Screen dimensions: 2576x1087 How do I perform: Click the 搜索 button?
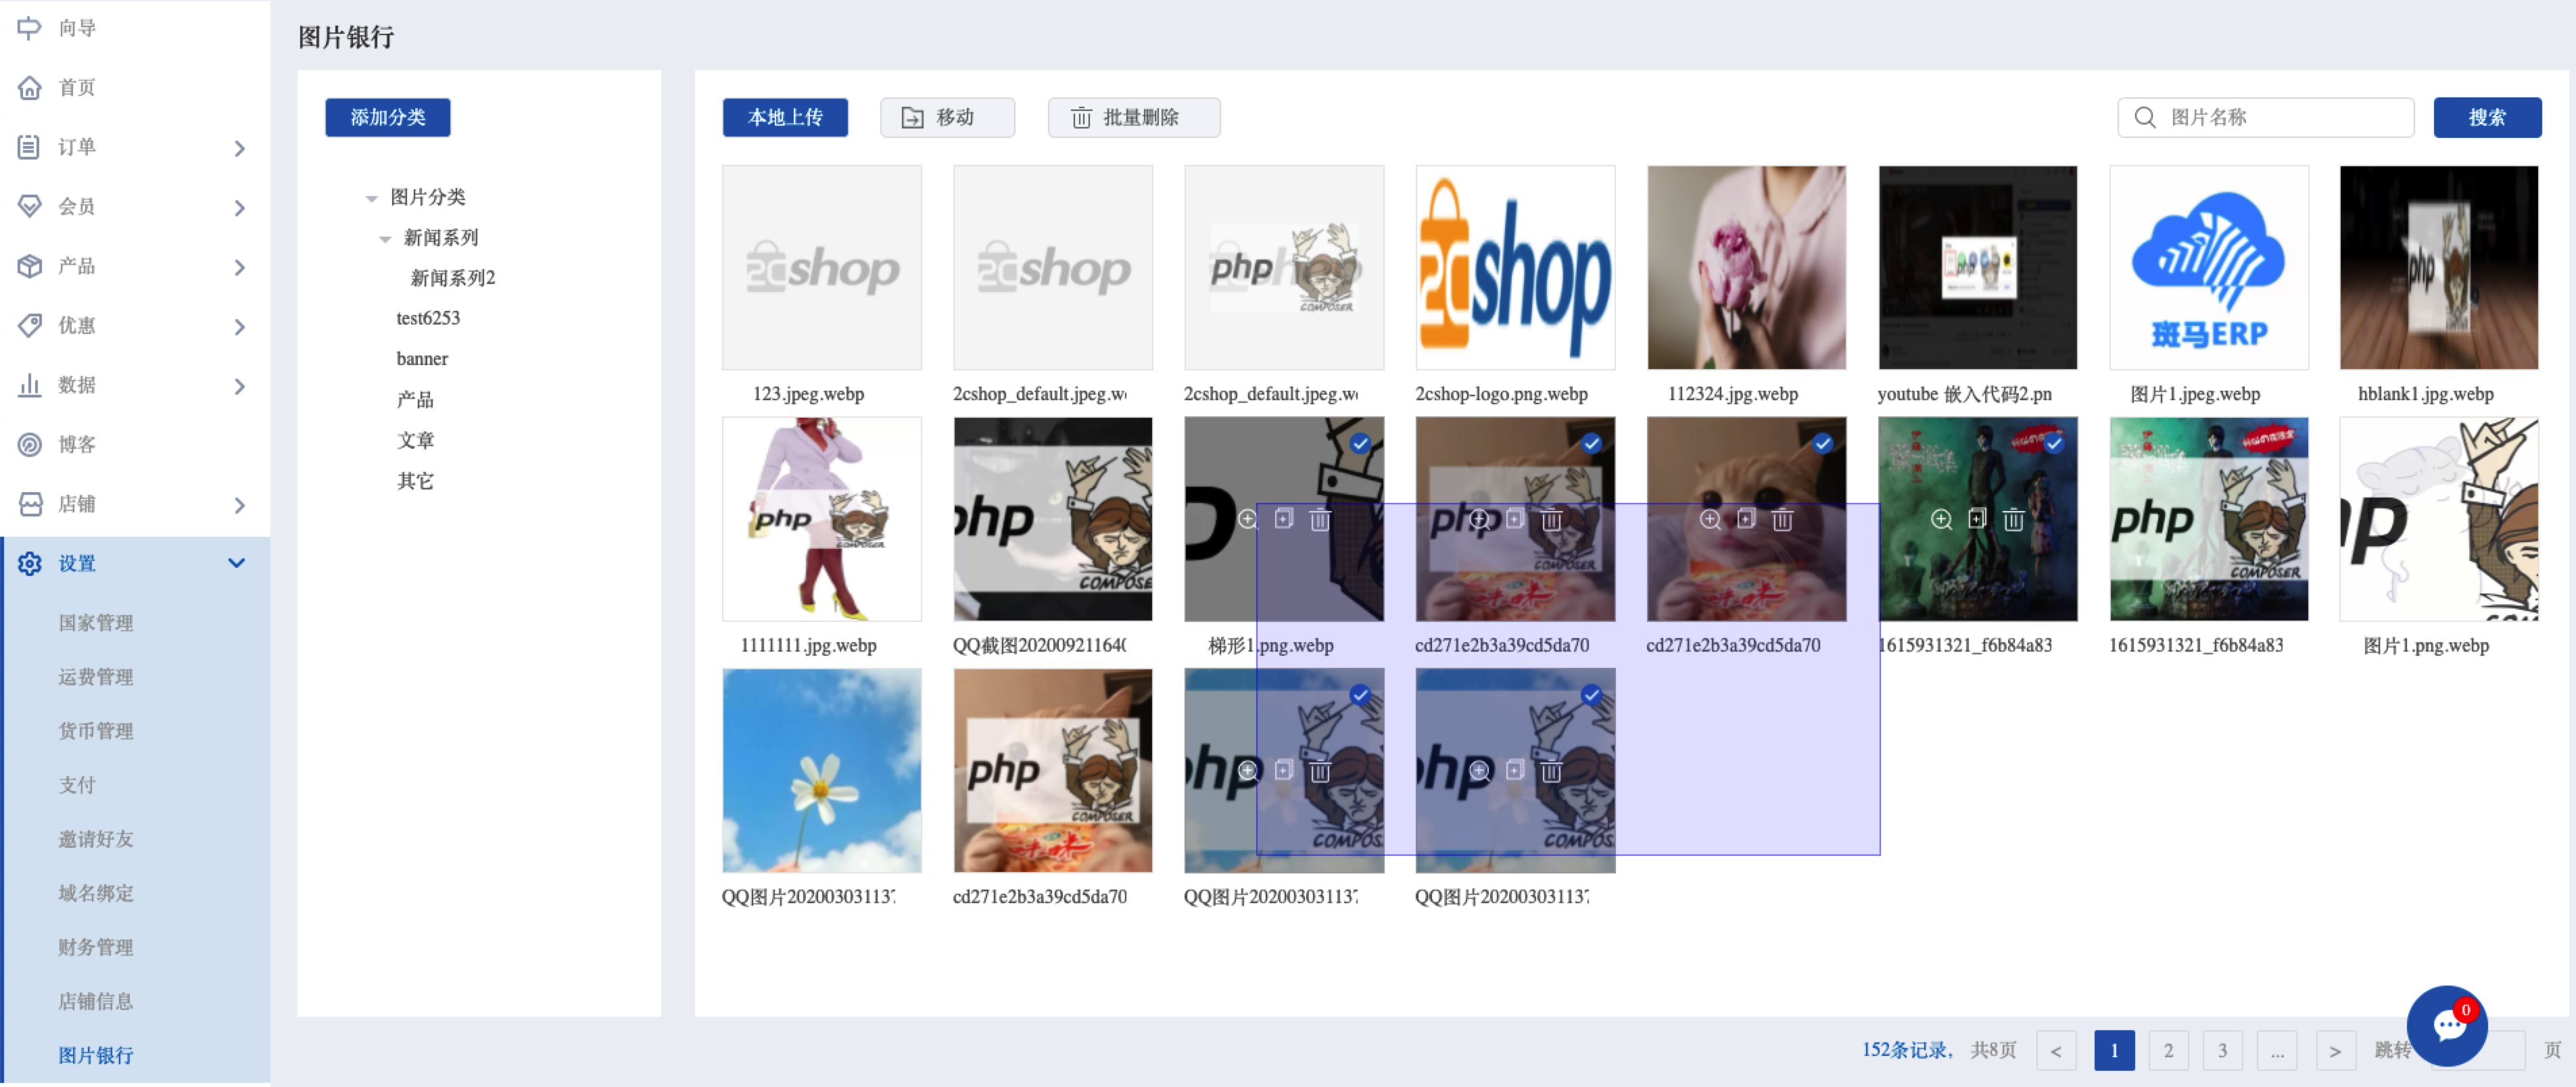[x=2487, y=117]
